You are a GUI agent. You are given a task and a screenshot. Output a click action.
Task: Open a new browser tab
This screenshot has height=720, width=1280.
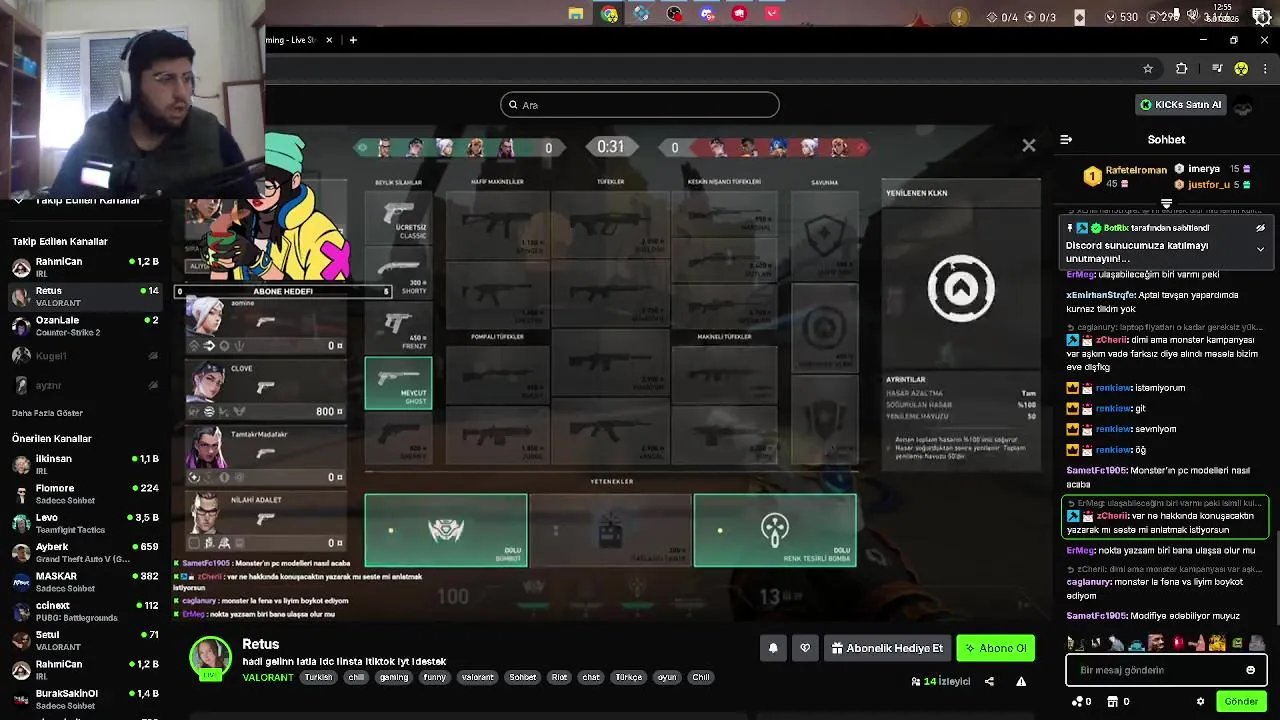tap(353, 40)
